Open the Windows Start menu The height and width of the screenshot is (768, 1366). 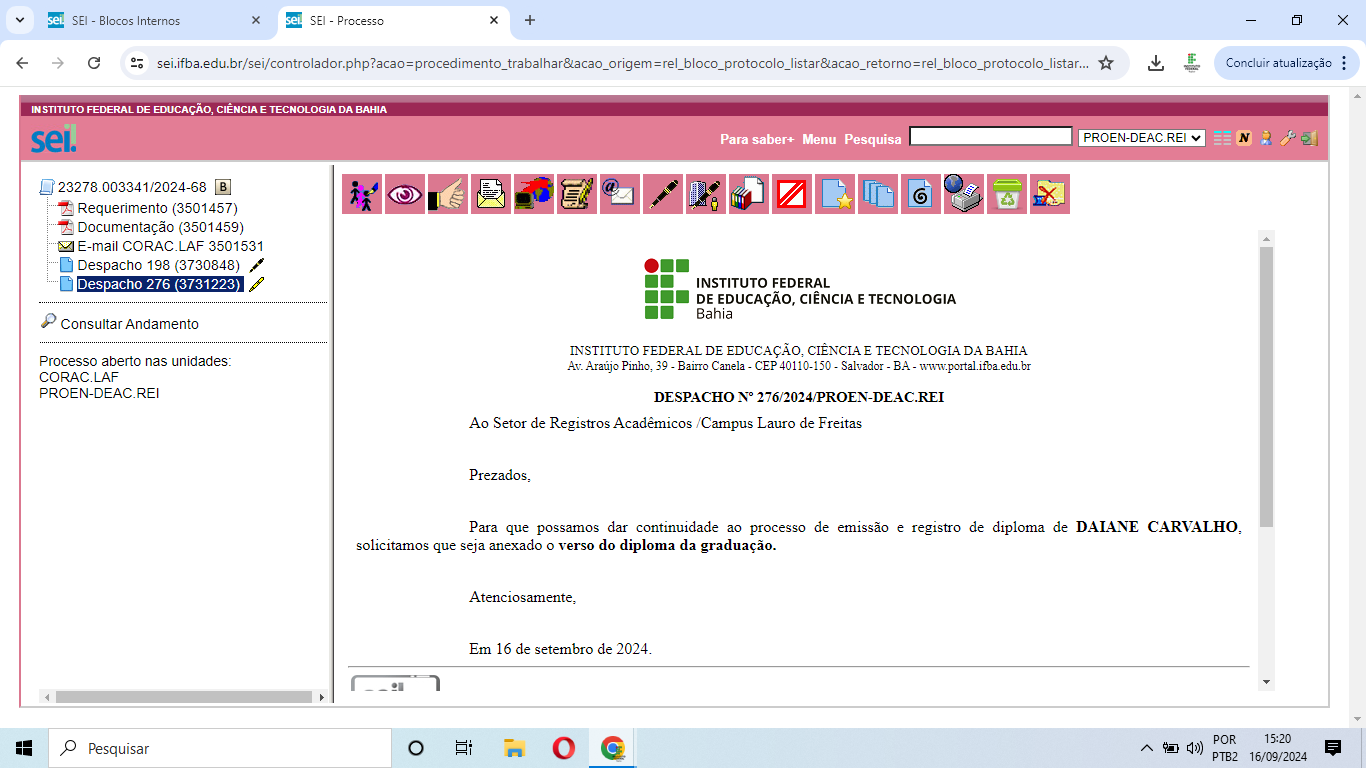24,748
